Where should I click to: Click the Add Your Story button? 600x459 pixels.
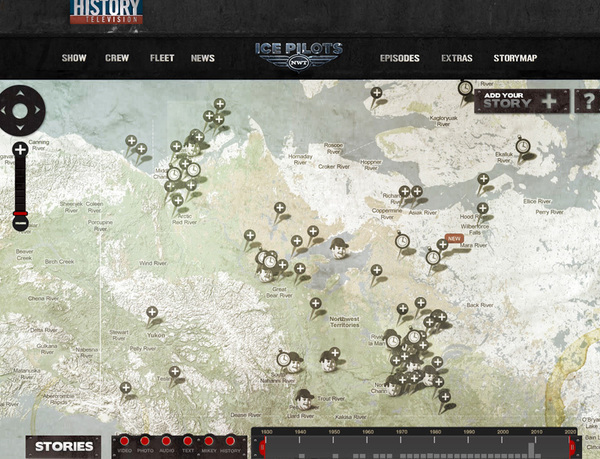point(522,101)
